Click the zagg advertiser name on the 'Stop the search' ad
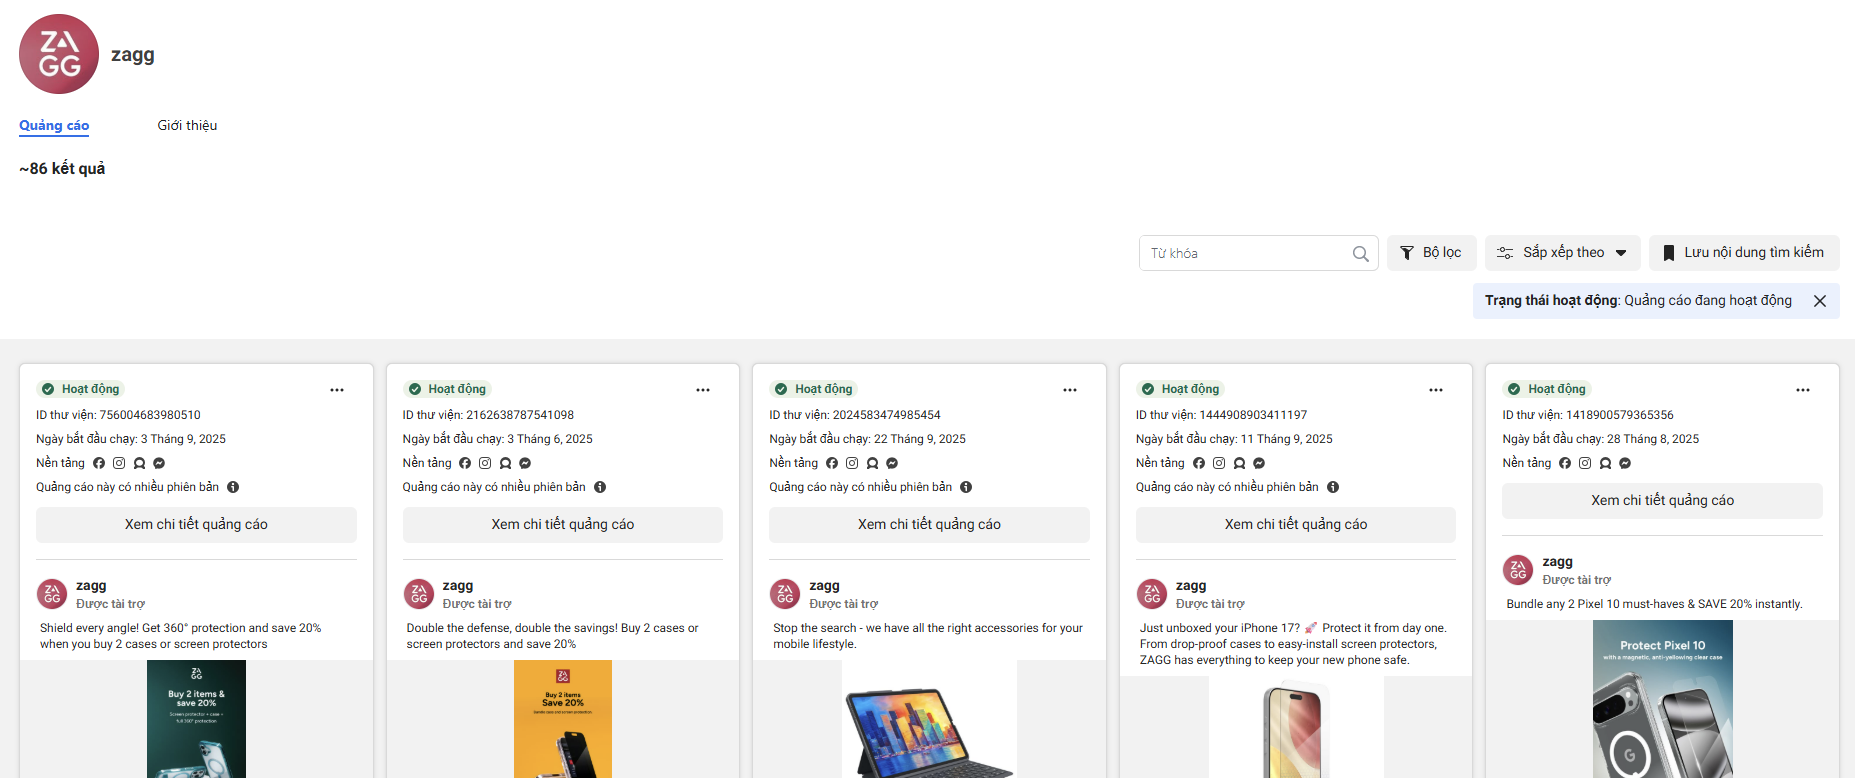The width and height of the screenshot is (1855, 778). tap(824, 586)
